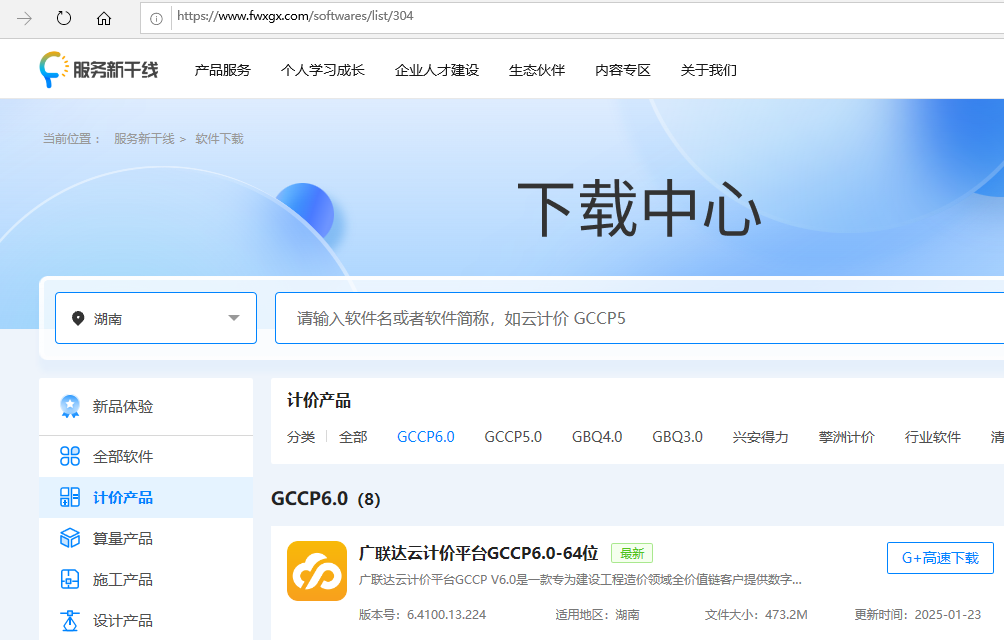Click the 算量产品 cube icon
This screenshot has height=640, width=1004.
coord(70,538)
